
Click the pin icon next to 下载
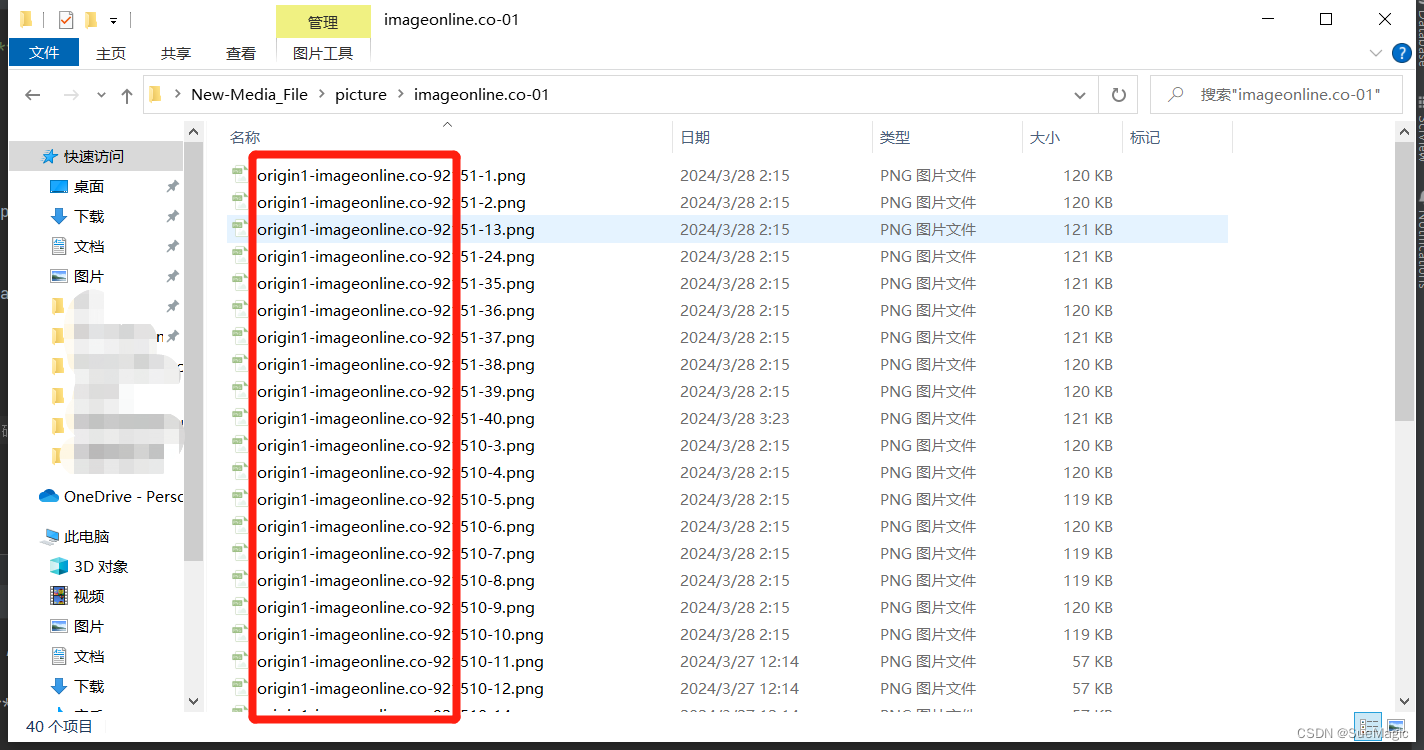click(x=172, y=217)
